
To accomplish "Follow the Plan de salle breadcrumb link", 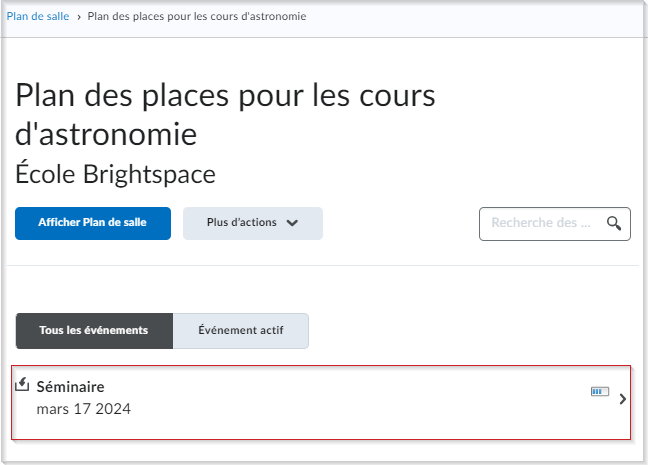I will click(38, 17).
